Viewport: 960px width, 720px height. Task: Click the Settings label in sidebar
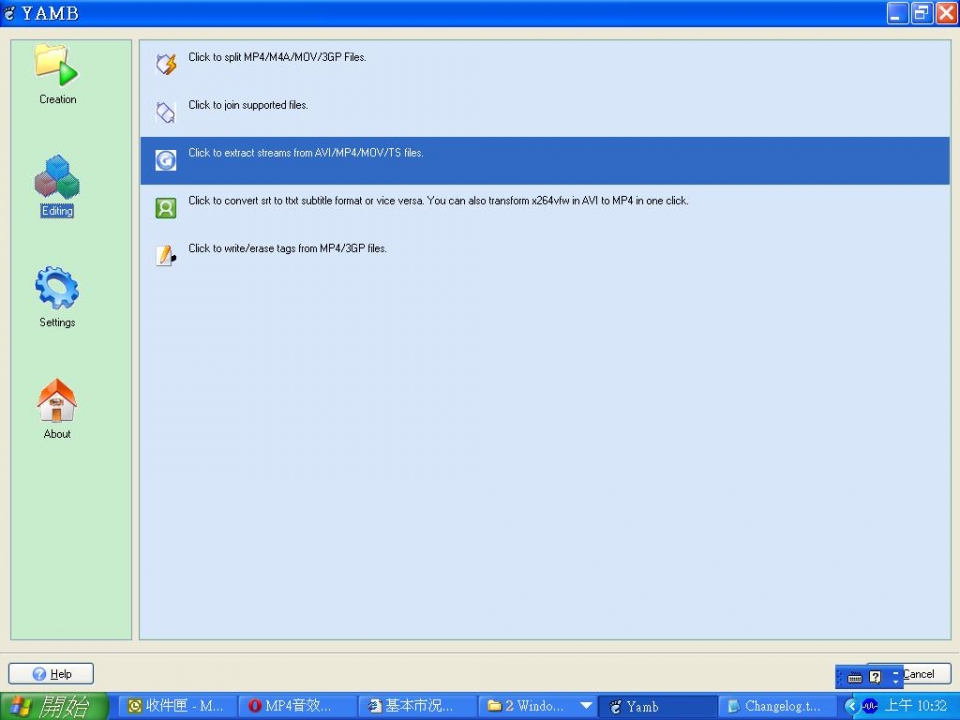click(x=57, y=322)
